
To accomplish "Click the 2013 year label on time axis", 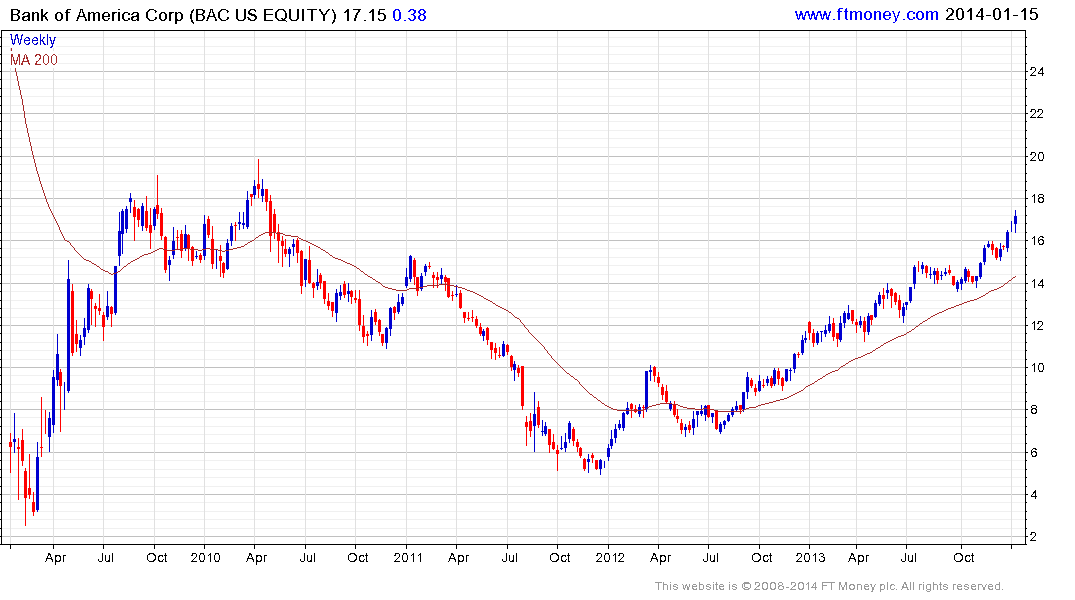I will pos(810,557).
